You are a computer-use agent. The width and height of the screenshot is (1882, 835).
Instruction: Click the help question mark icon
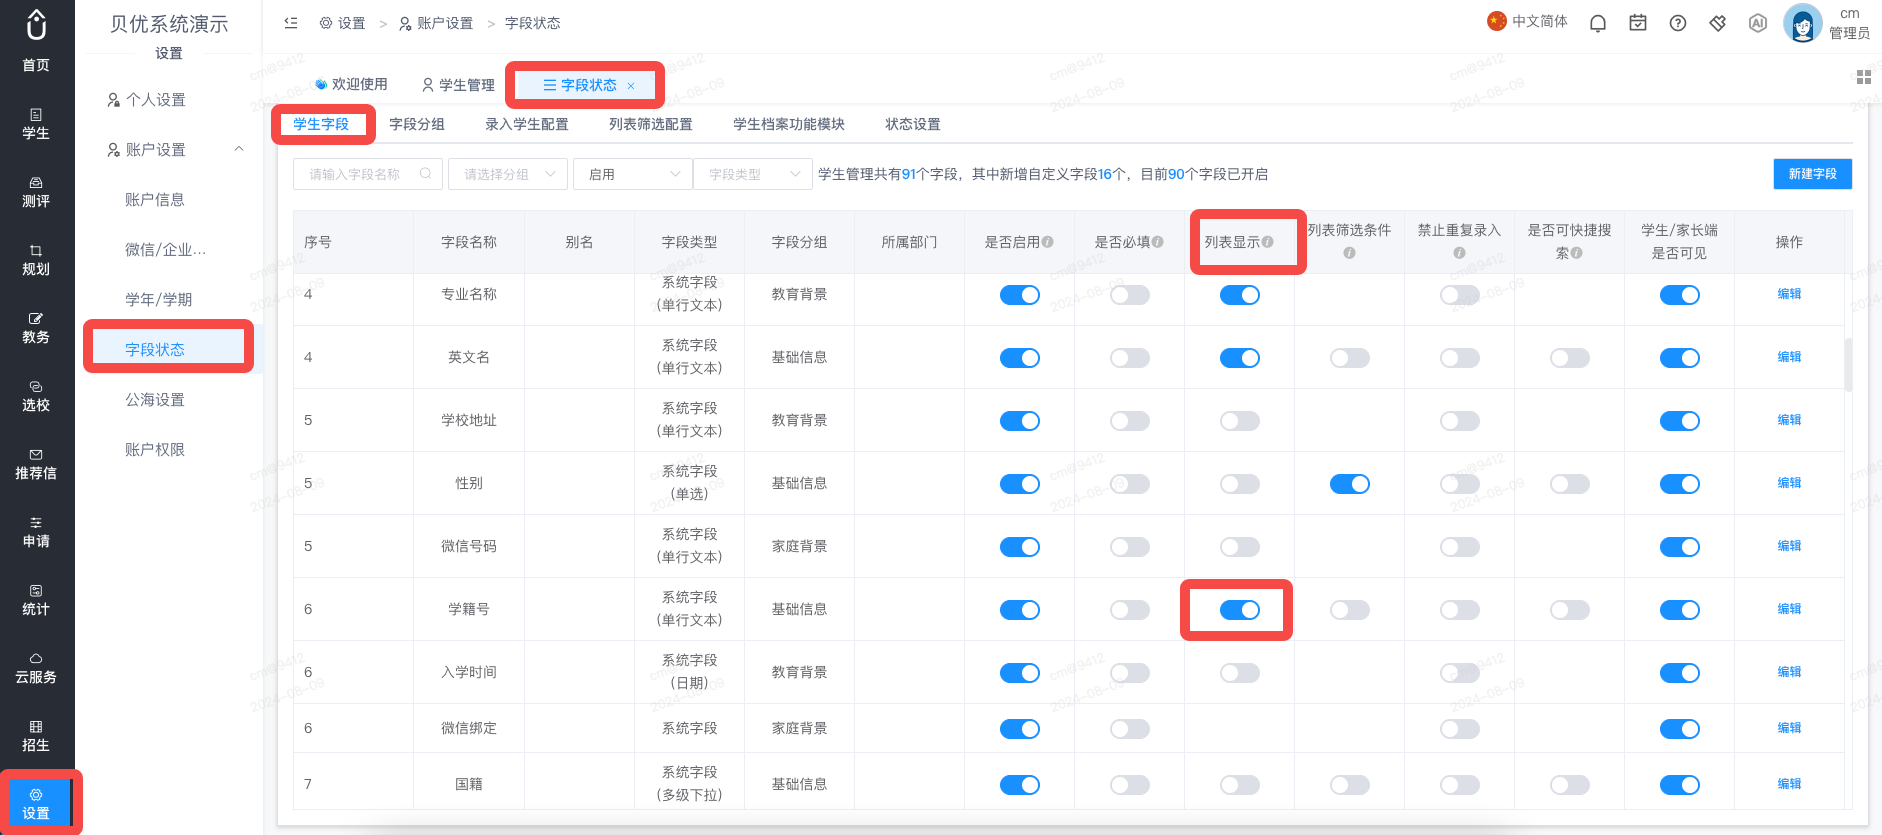(x=1678, y=23)
